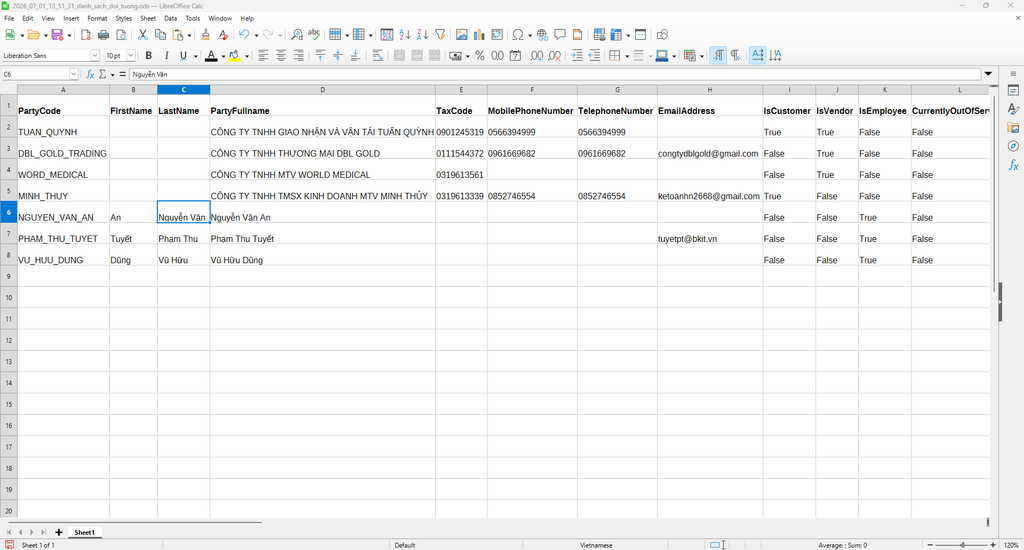Expand the Name Box dropdown arrow

(73, 74)
